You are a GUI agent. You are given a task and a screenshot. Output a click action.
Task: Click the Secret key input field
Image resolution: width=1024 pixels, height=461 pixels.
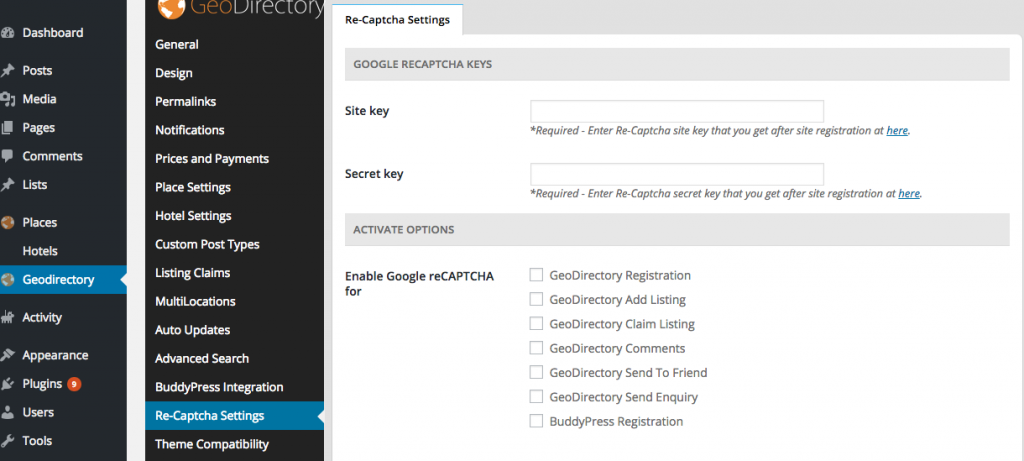click(x=677, y=174)
